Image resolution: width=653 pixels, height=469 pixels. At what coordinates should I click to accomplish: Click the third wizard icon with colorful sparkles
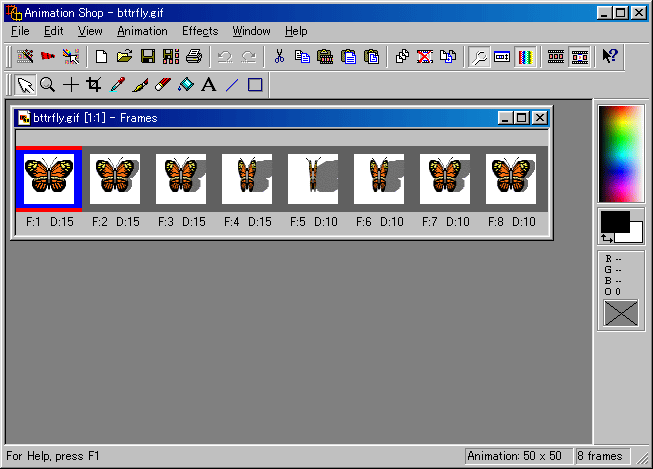tap(71, 56)
